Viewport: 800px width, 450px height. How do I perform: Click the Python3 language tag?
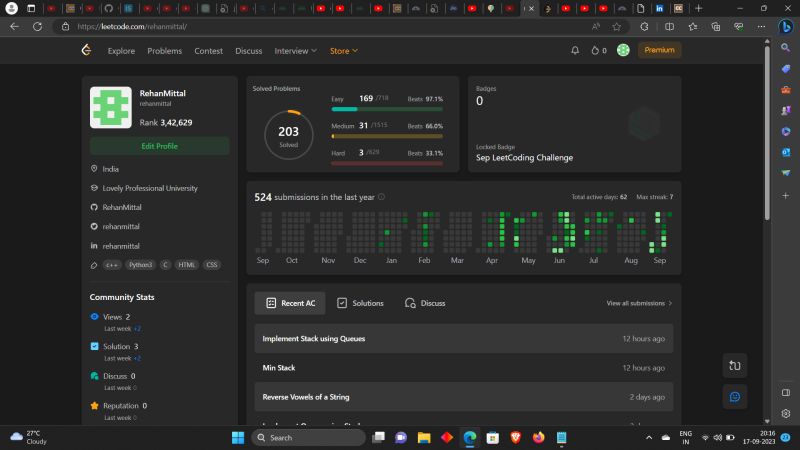click(140, 265)
